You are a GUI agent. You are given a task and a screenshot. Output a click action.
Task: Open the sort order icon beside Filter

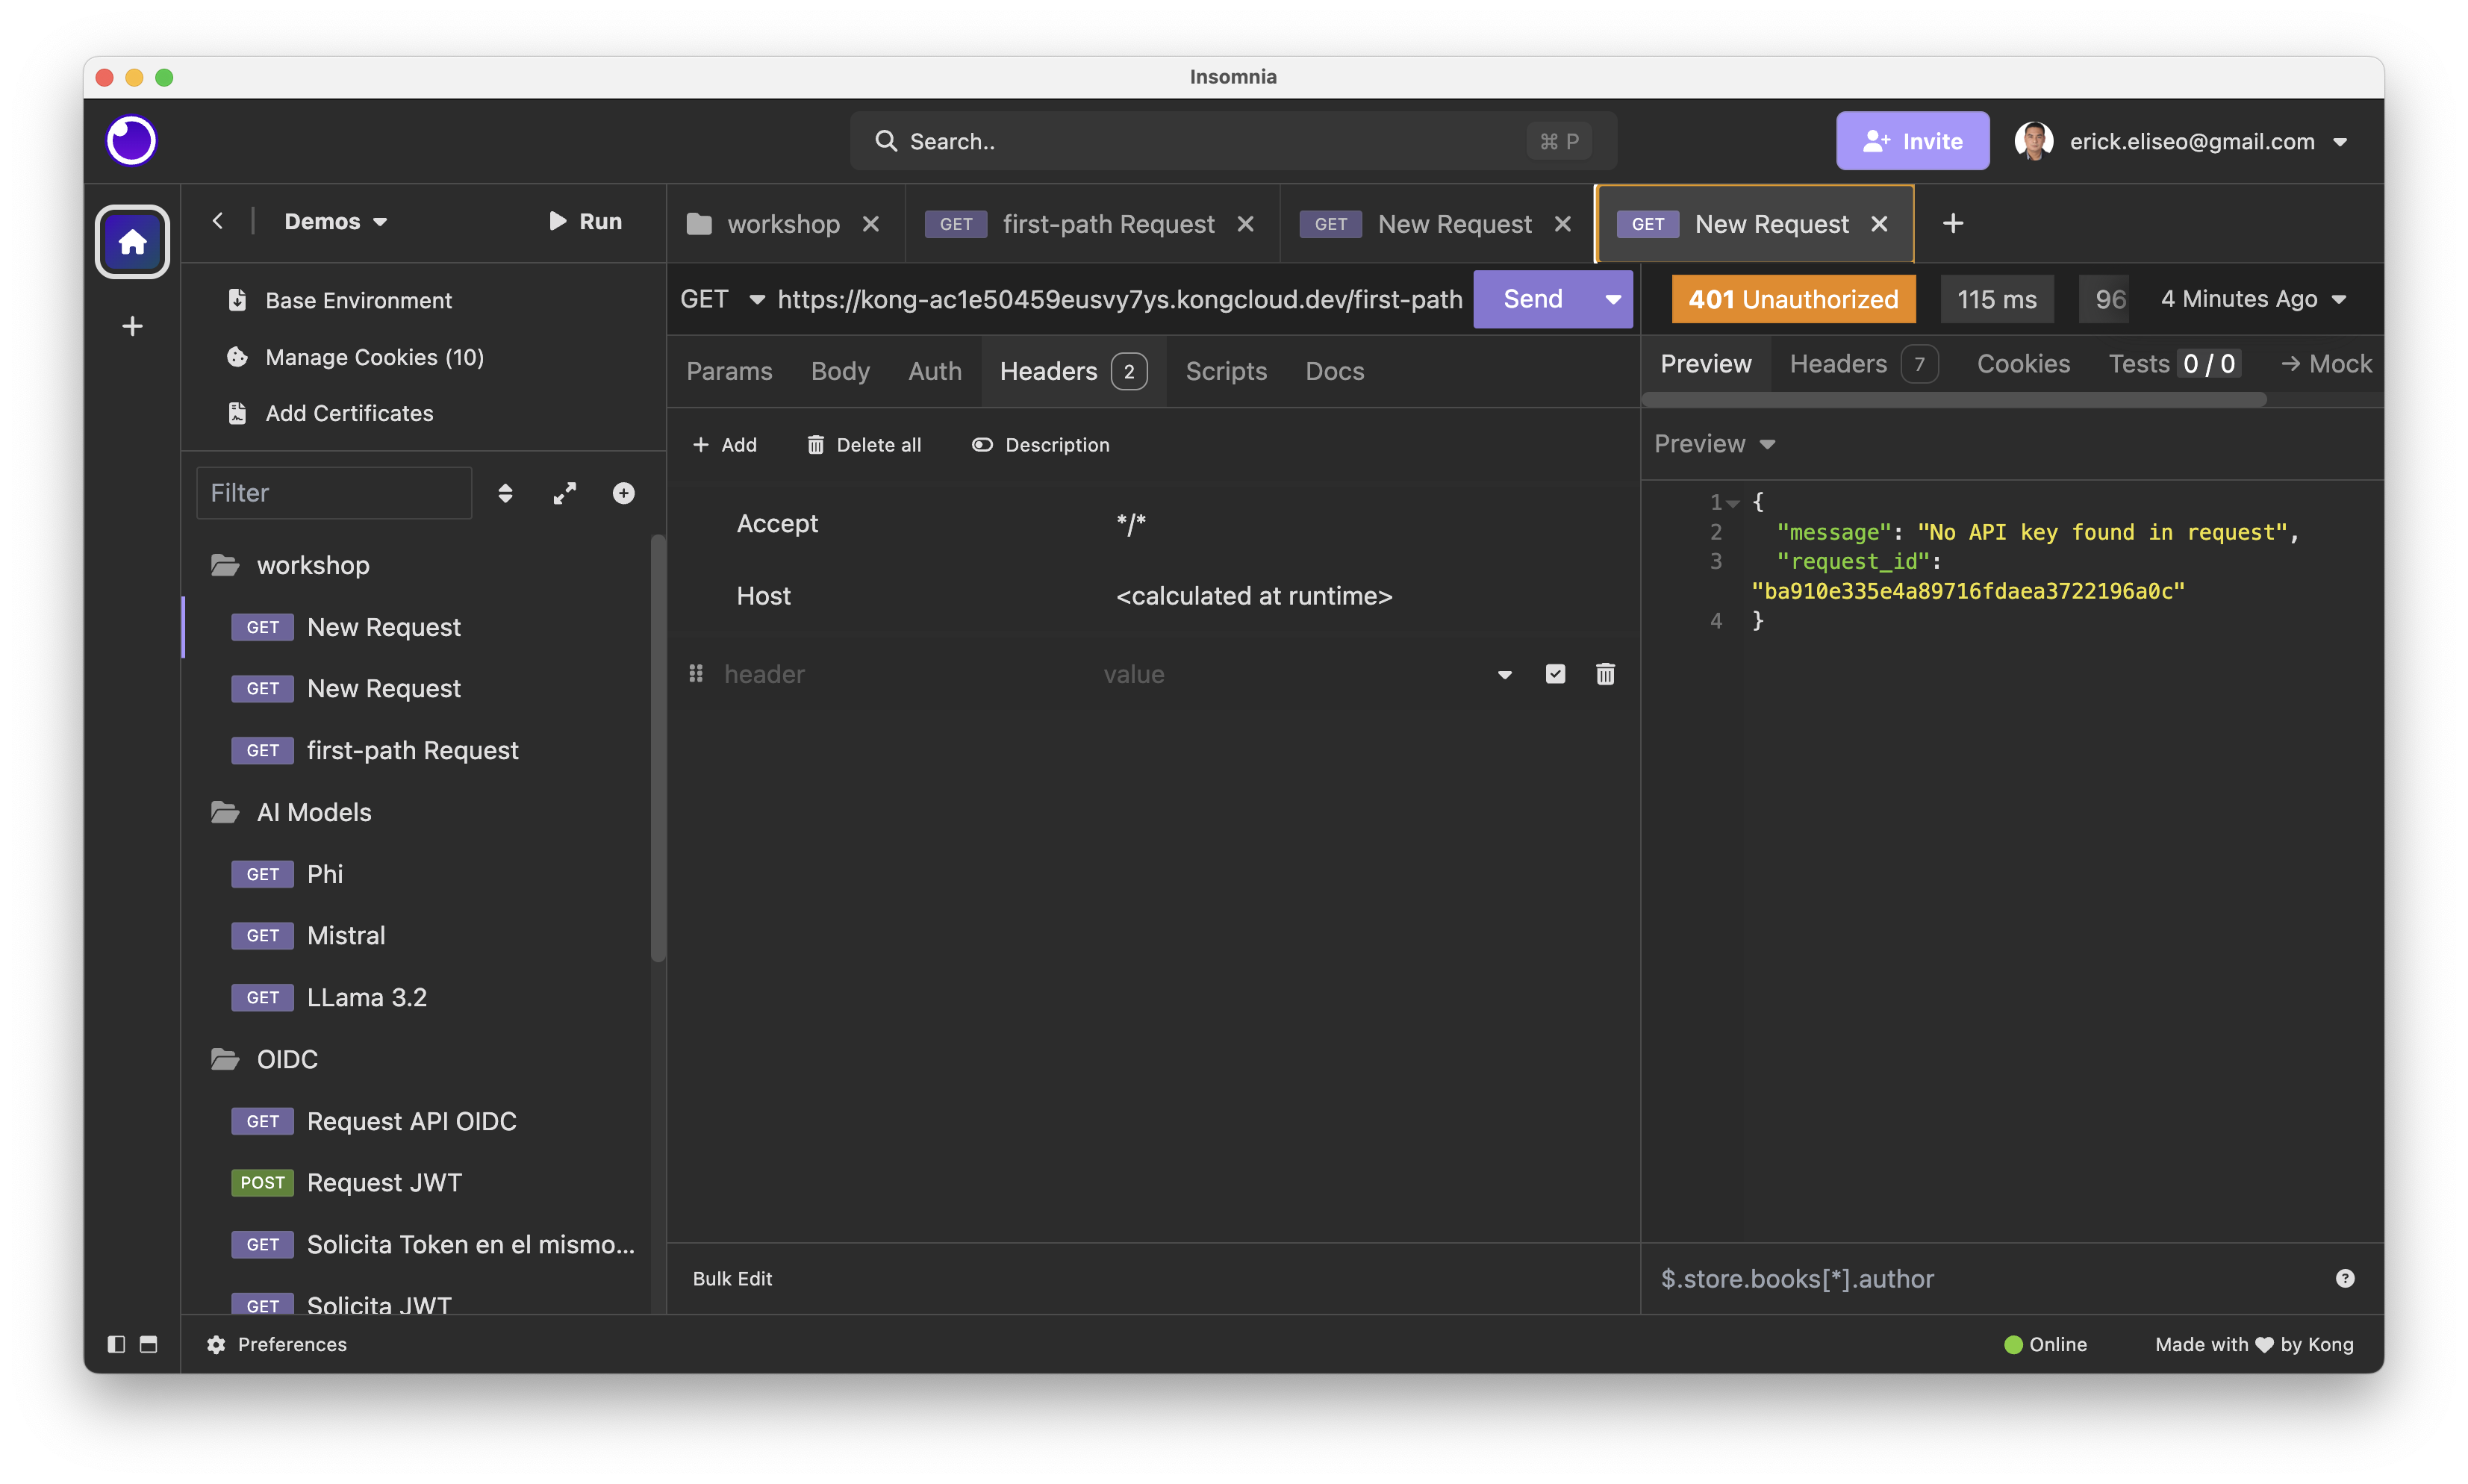click(x=505, y=493)
